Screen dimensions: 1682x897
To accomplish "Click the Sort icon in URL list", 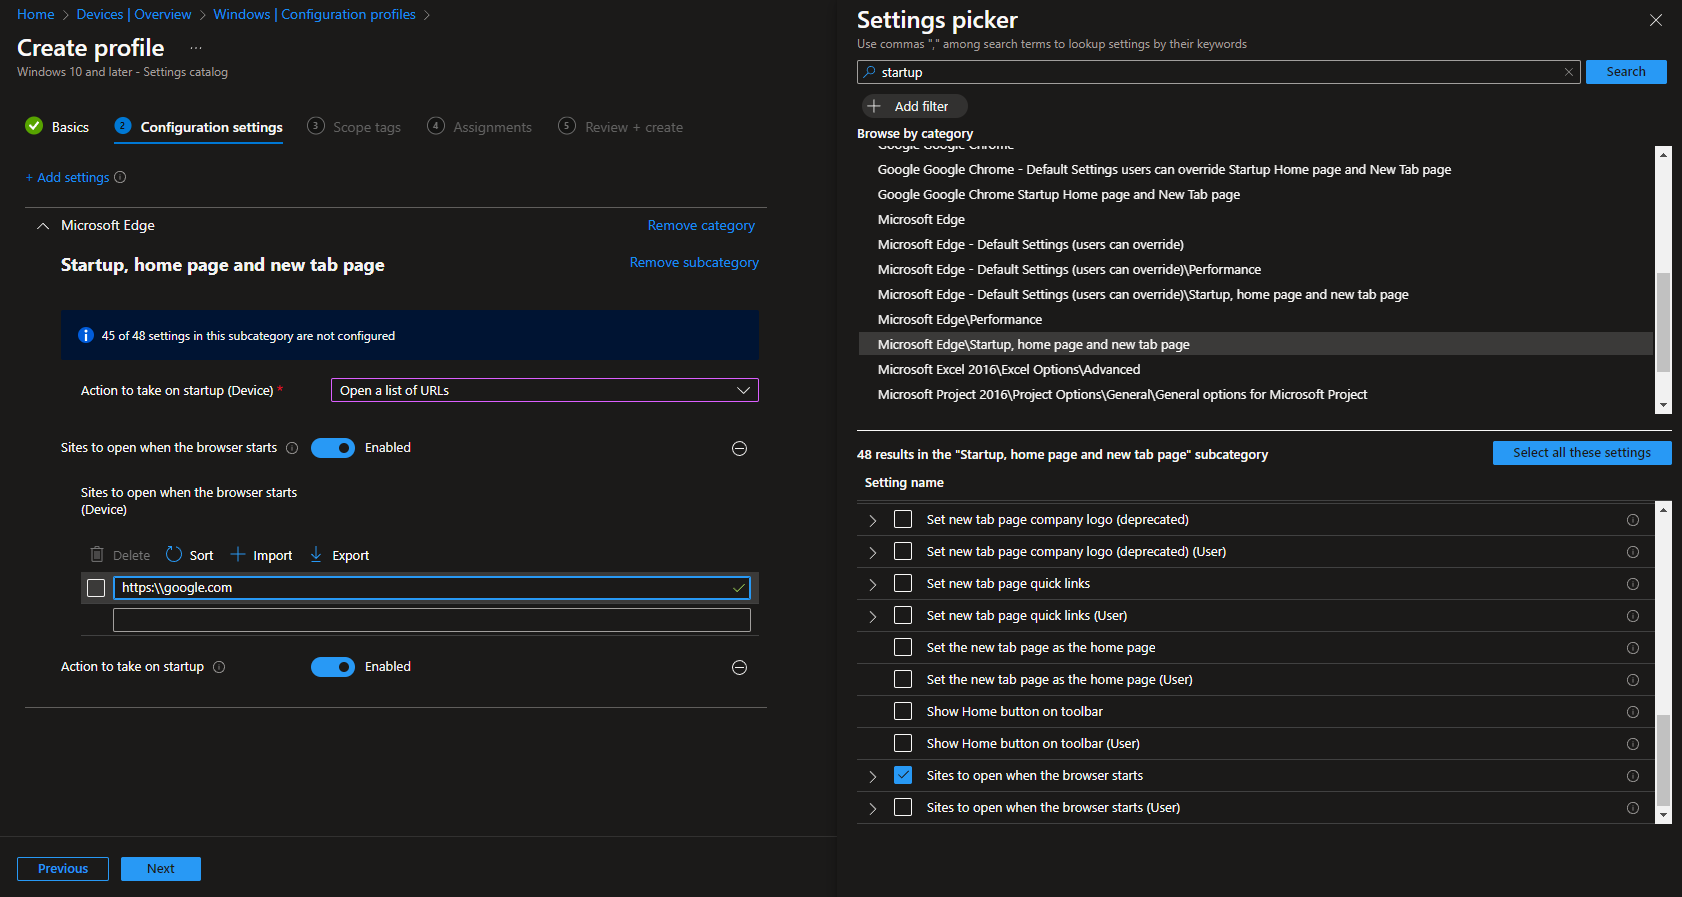I will click(x=174, y=555).
